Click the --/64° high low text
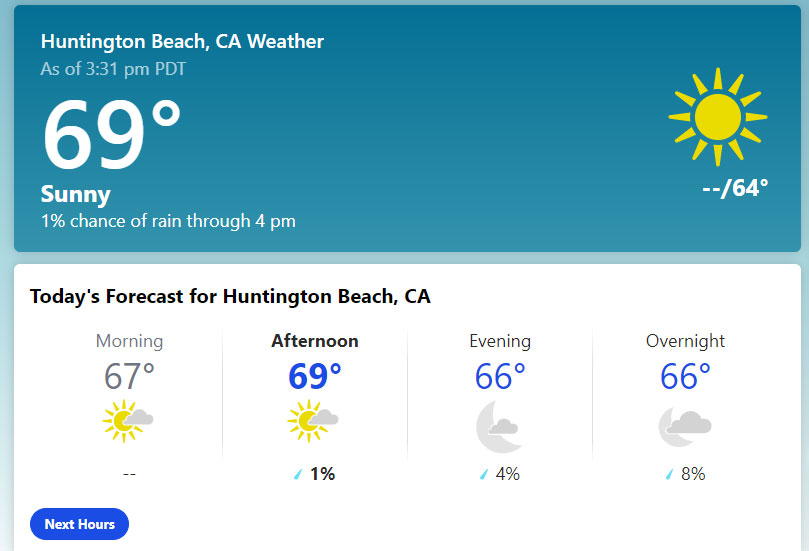This screenshot has width=809, height=551. [x=735, y=188]
